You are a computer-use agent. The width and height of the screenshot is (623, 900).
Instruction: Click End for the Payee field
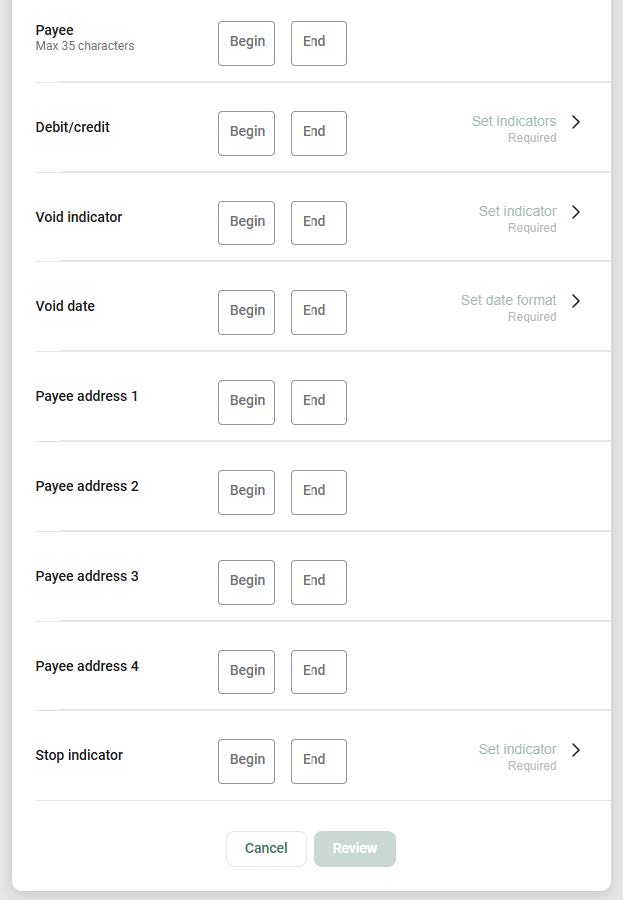pos(318,43)
